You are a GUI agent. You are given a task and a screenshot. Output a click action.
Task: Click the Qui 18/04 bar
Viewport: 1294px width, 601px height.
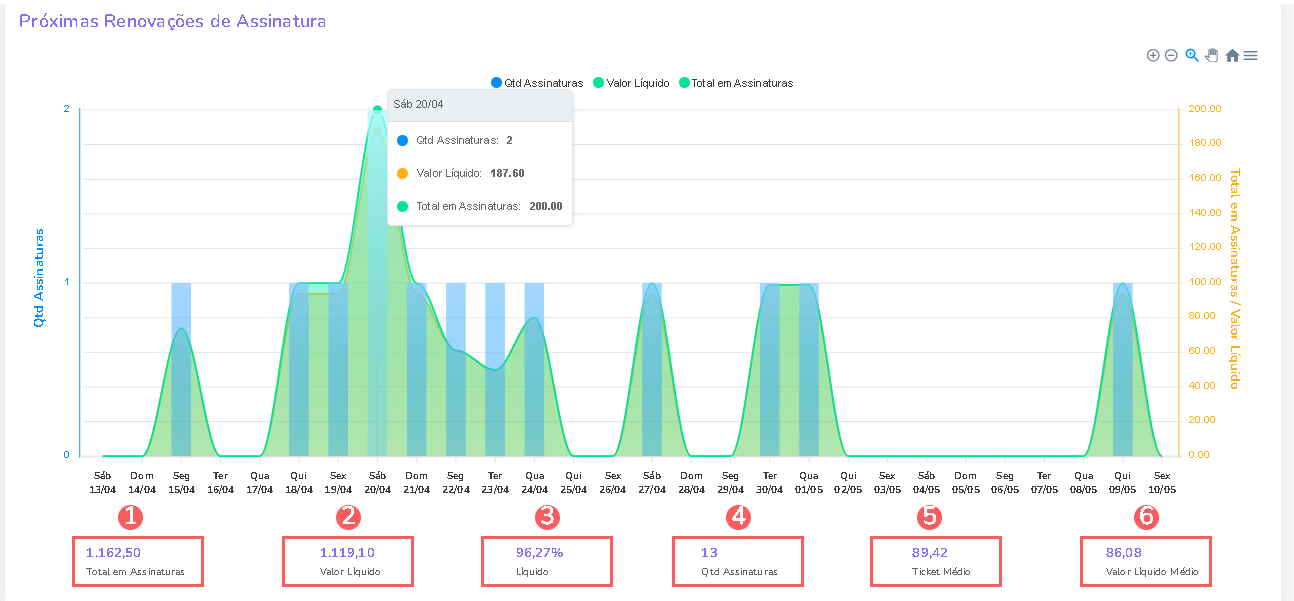(x=299, y=369)
